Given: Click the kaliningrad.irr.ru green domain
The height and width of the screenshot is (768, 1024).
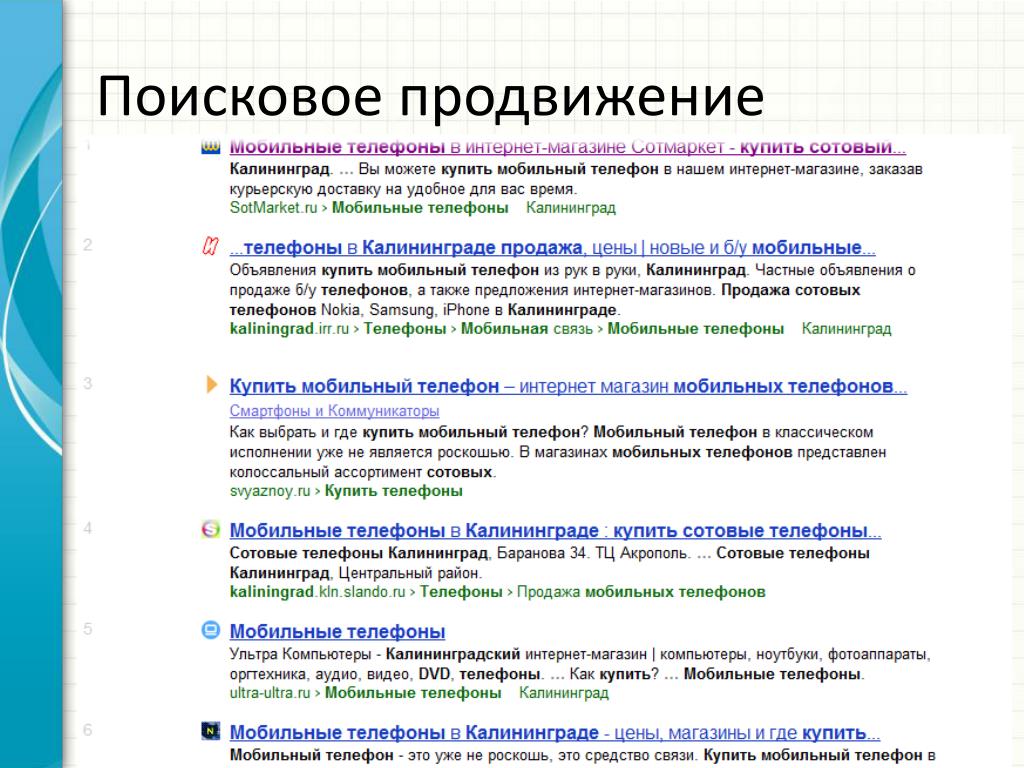Looking at the screenshot, I should 289,328.
